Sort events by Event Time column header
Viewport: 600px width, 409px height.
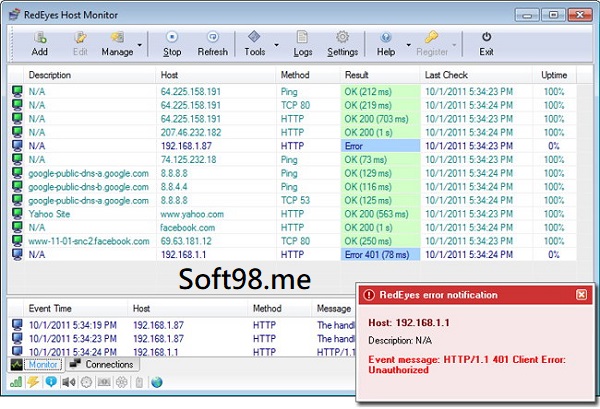(x=76, y=308)
